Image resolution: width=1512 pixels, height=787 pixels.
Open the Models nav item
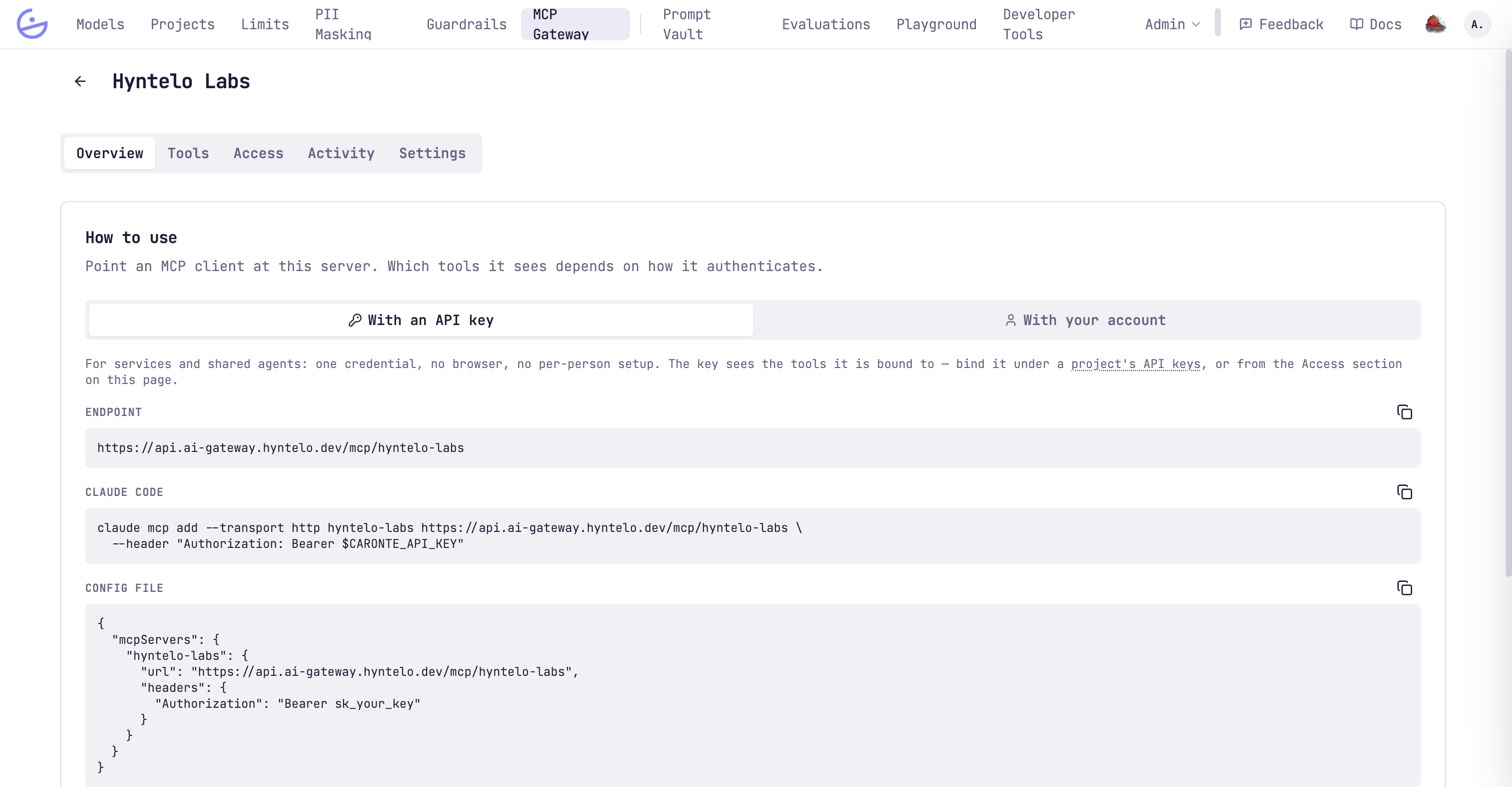click(x=100, y=24)
